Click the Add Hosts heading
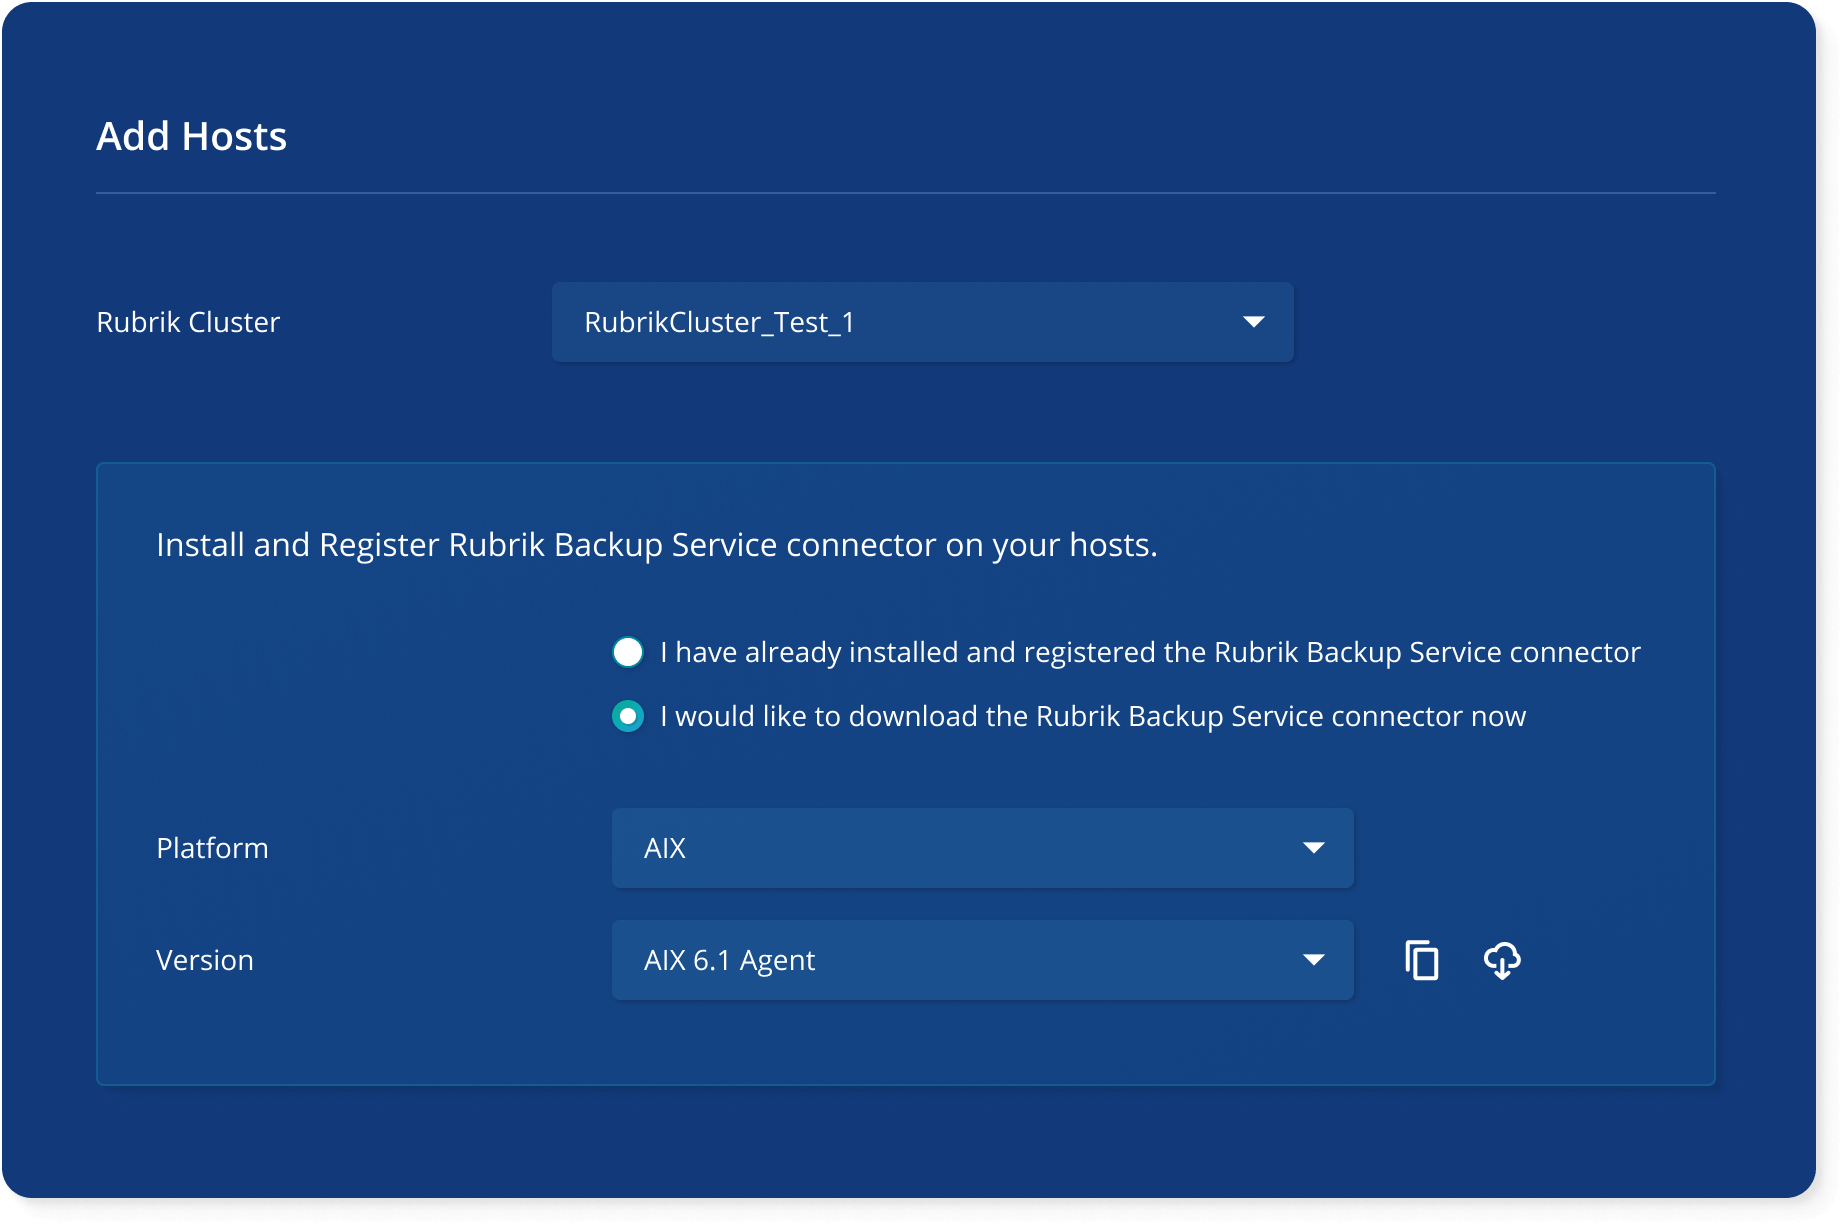 192,136
